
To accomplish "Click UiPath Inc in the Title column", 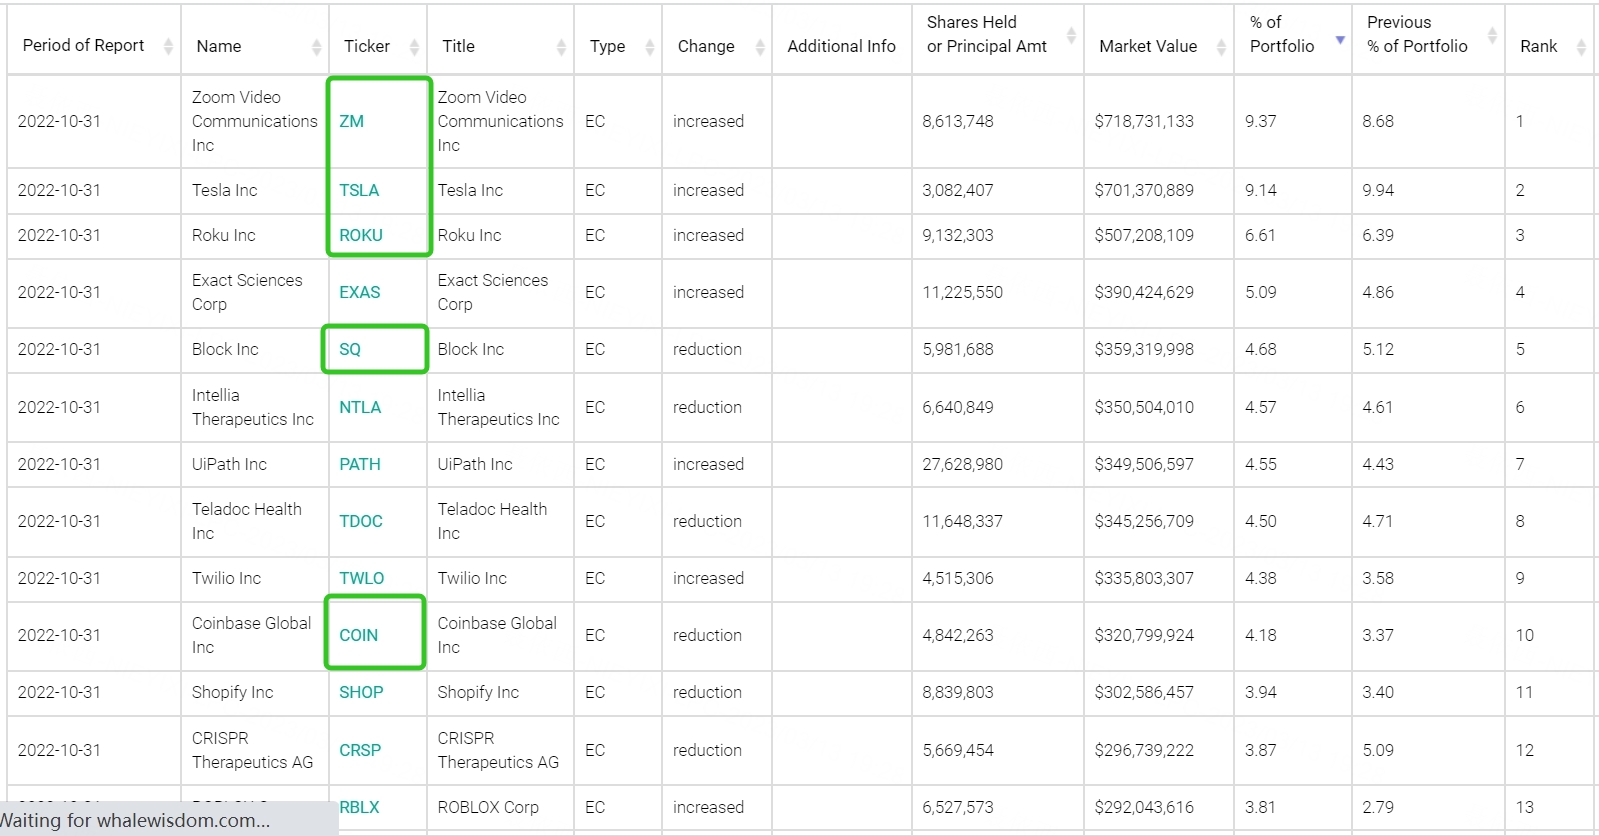I will pyautogui.click(x=475, y=464).
